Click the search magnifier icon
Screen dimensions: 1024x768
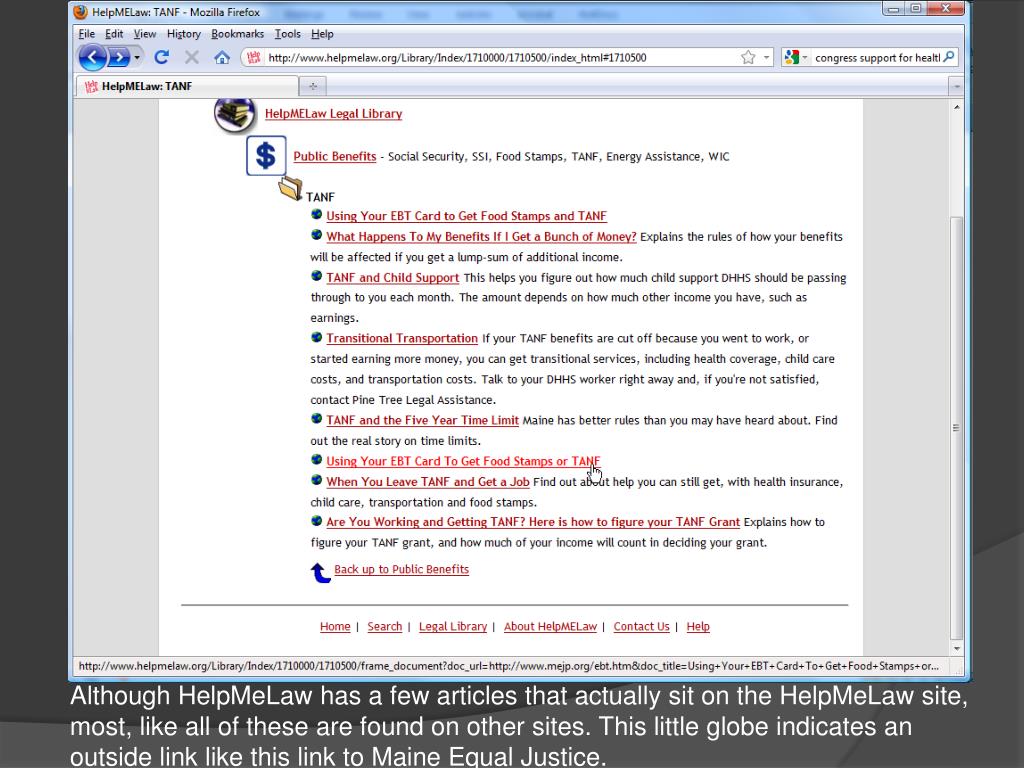click(950, 57)
